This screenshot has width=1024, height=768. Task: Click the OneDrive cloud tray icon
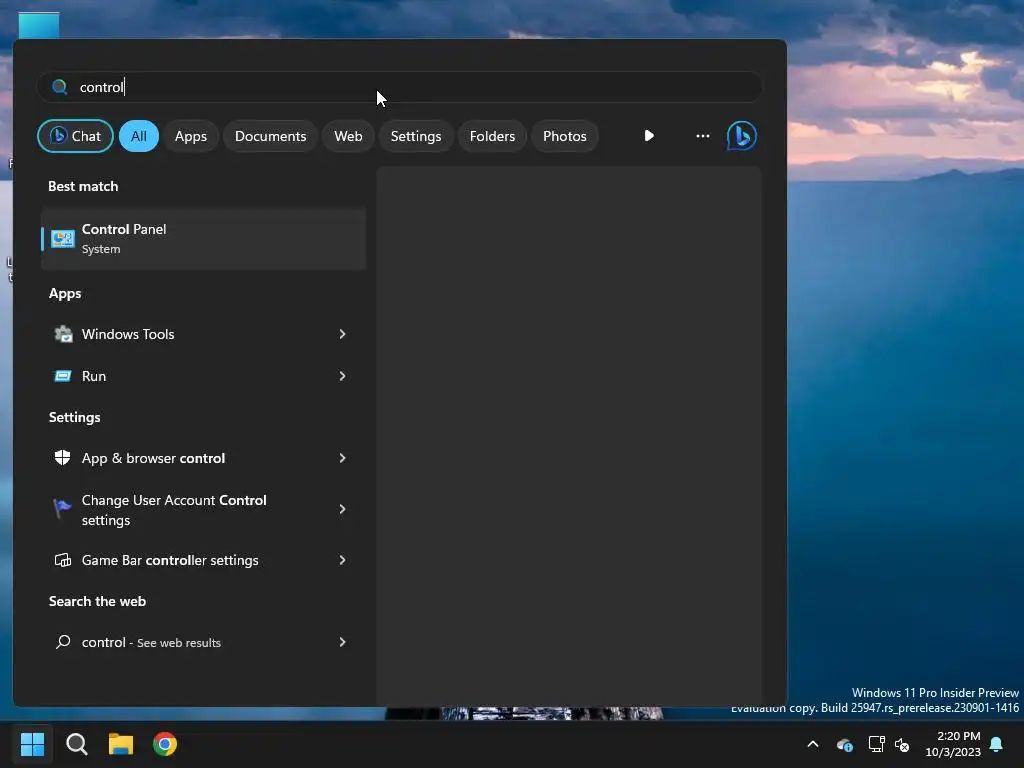pyautogui.click(x=844, y=744)
